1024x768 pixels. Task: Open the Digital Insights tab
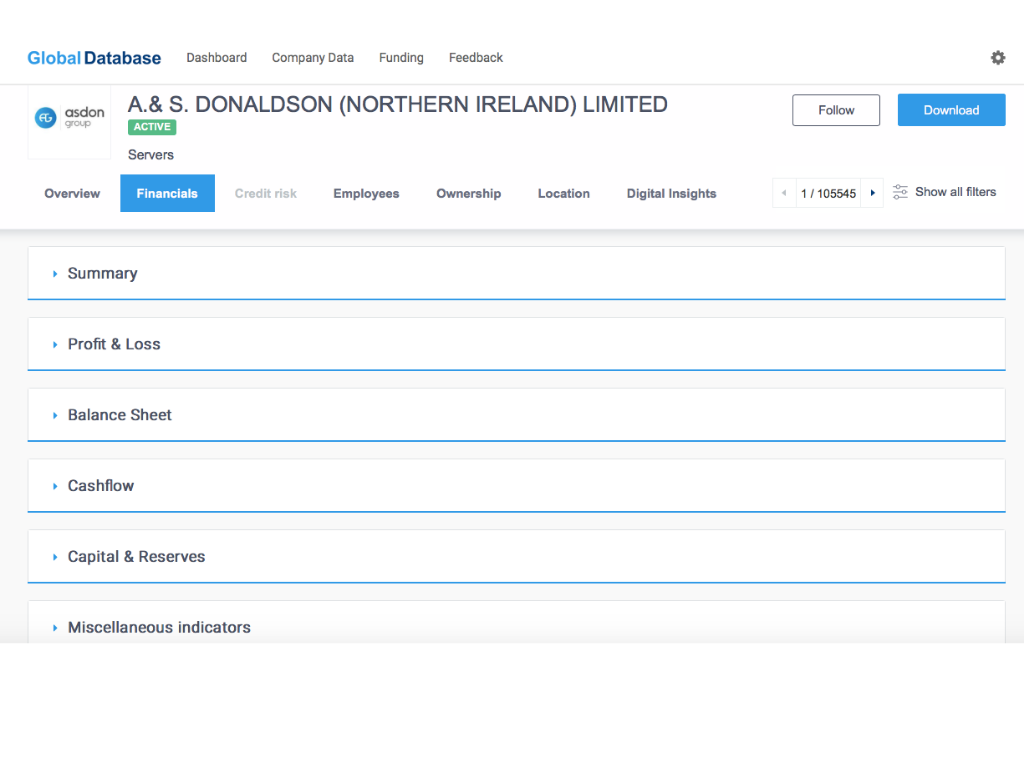(671, 194)
